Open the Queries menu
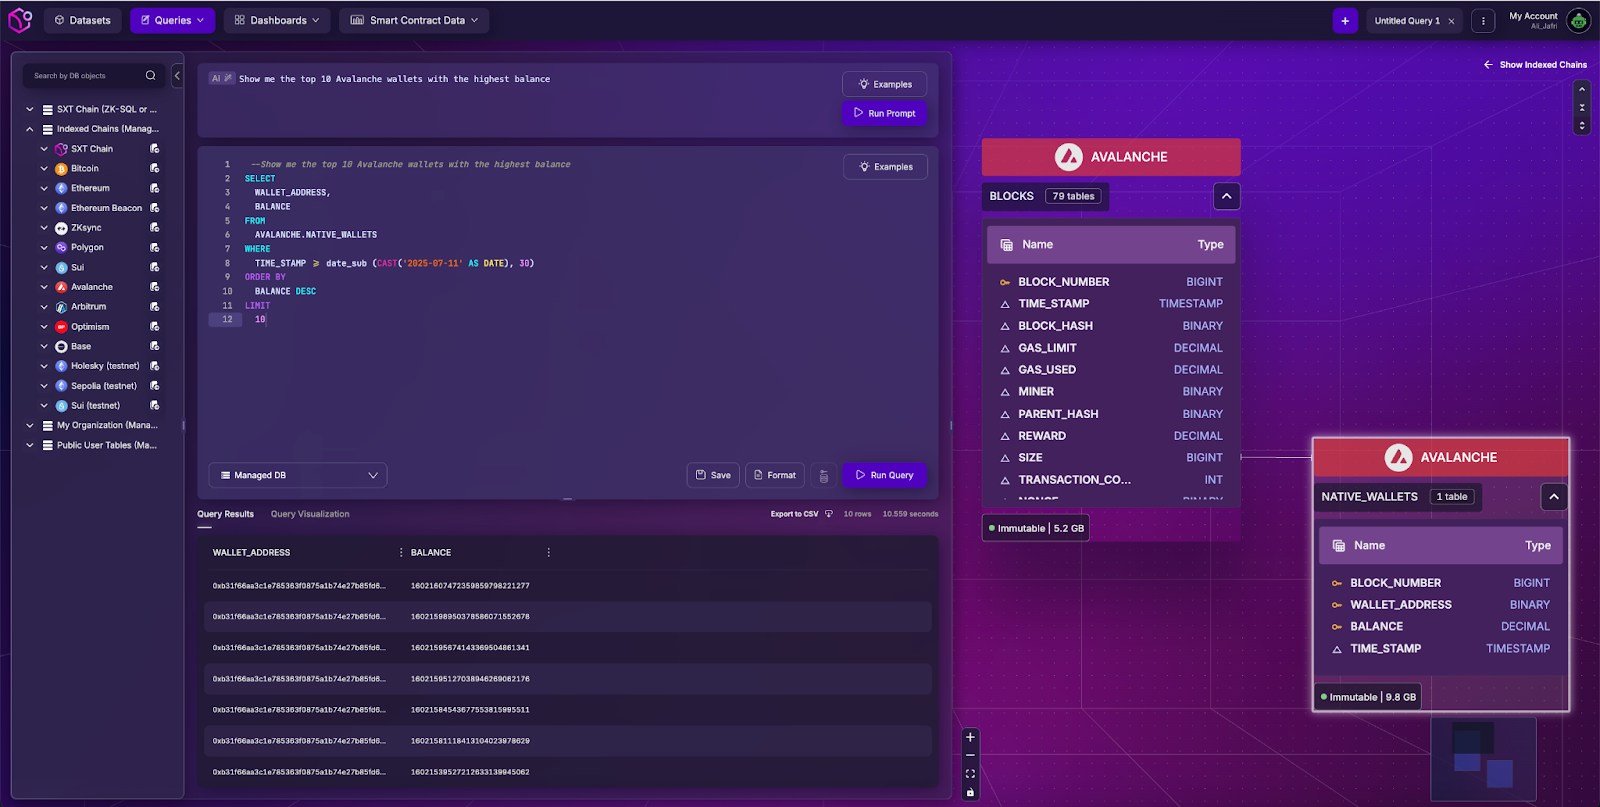Viewport: 1600px width, 807px height. pos(172,20)
